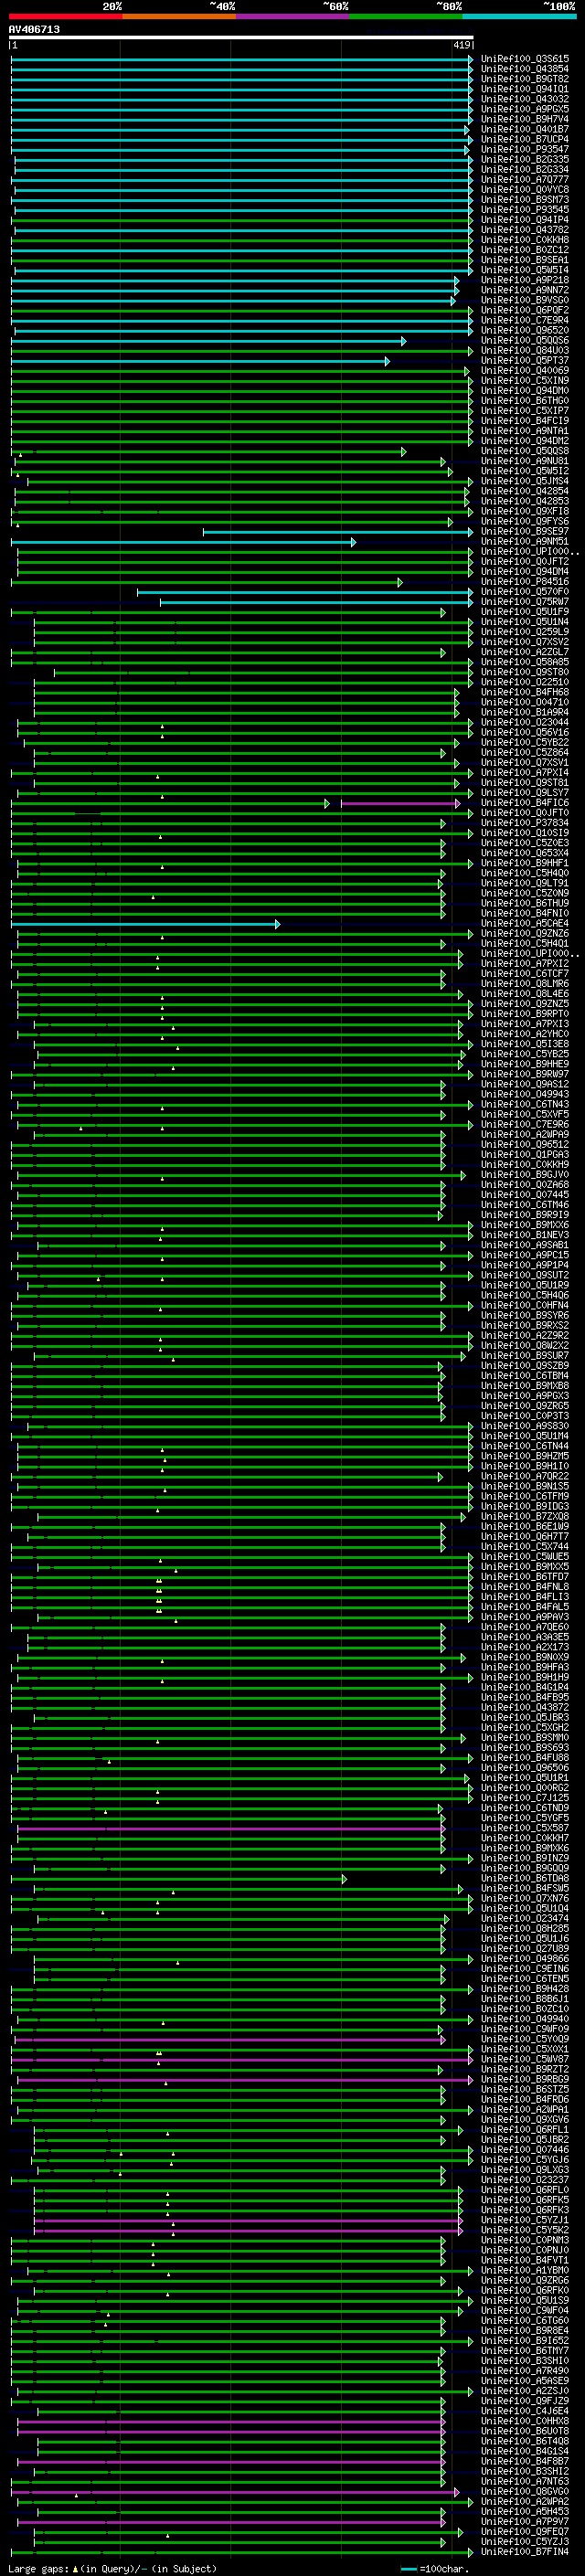The image size is (585, 2576).
Task: Select the UniRef100_P37834 label
Action: coord(525,823)
